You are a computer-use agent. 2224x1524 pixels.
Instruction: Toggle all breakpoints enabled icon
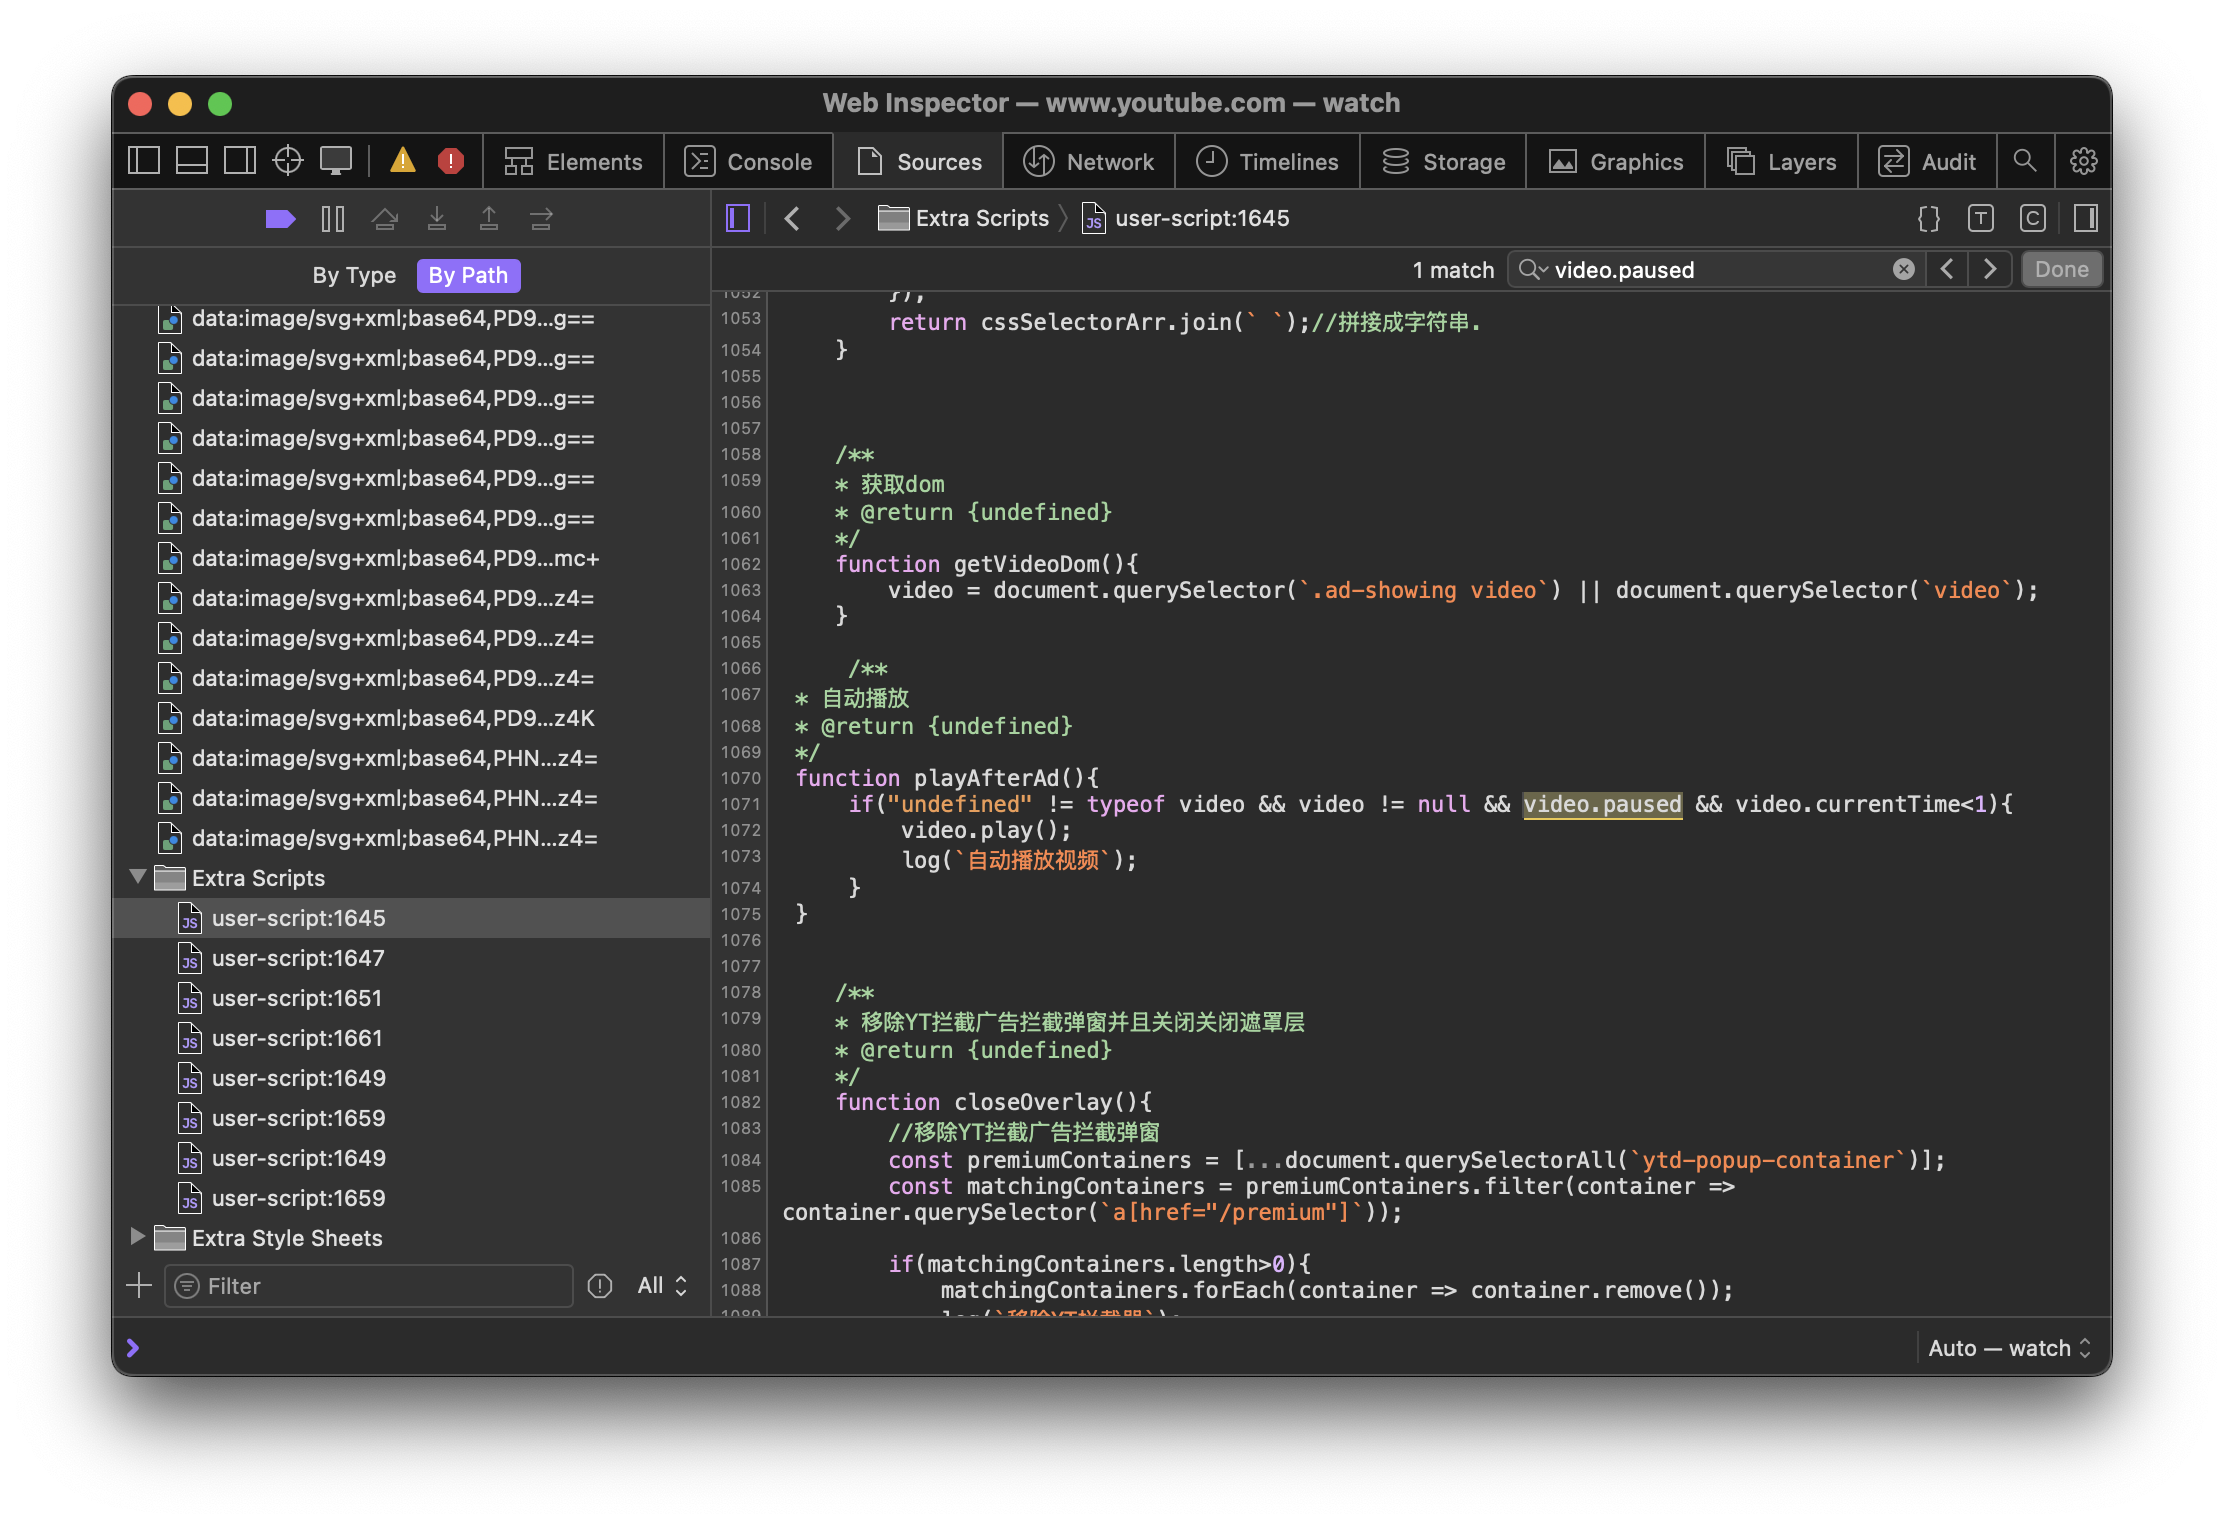tap(280, 219)
